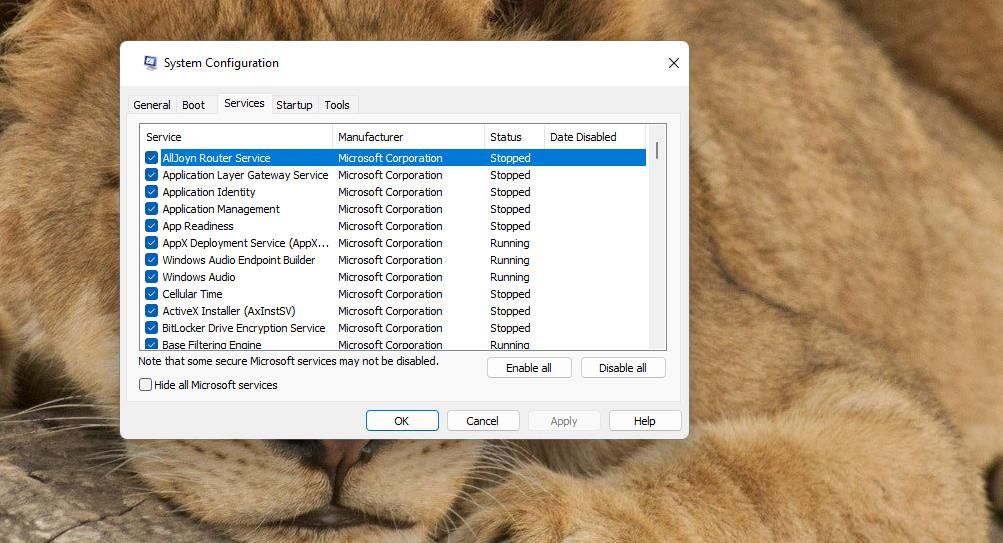Click the System Configuration title bar icon
This screenshot has height=543, width=1003.
click(x=150, y=63)
